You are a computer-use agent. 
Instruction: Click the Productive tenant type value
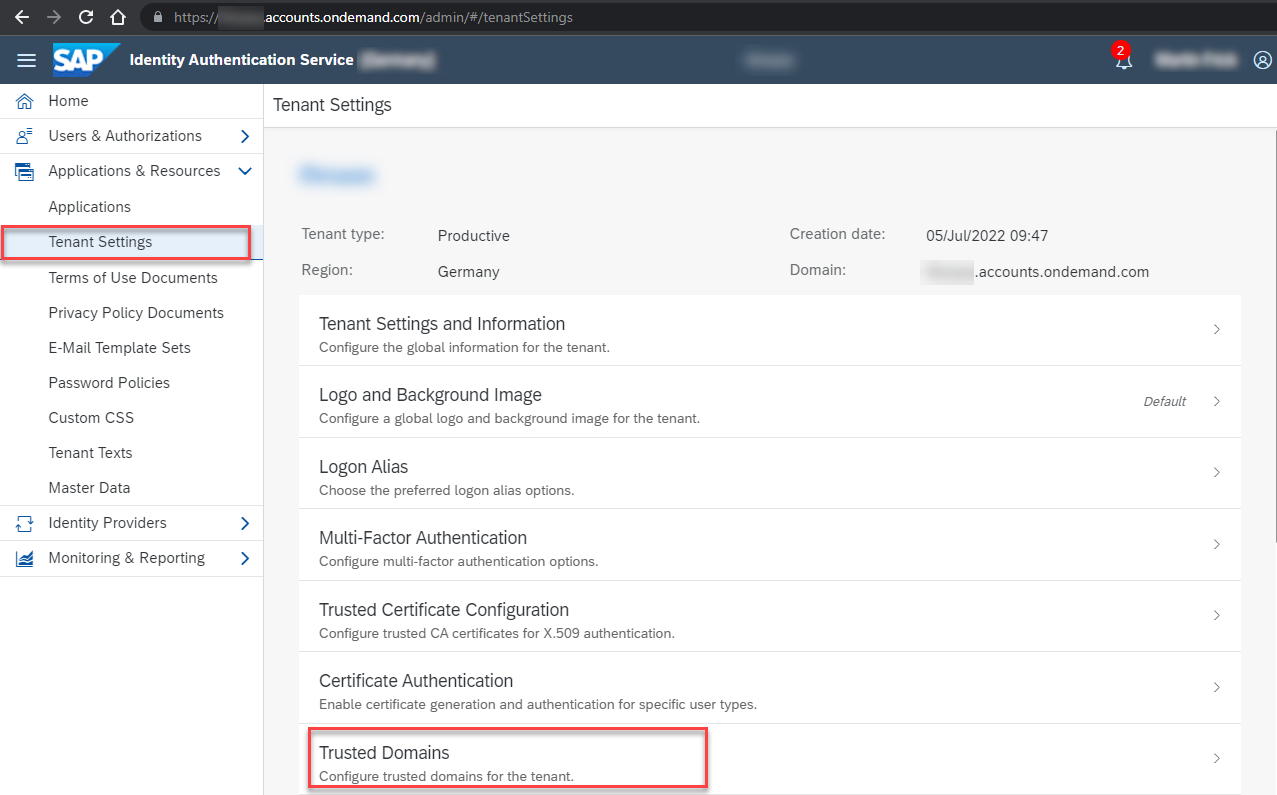tap(474, 236)
